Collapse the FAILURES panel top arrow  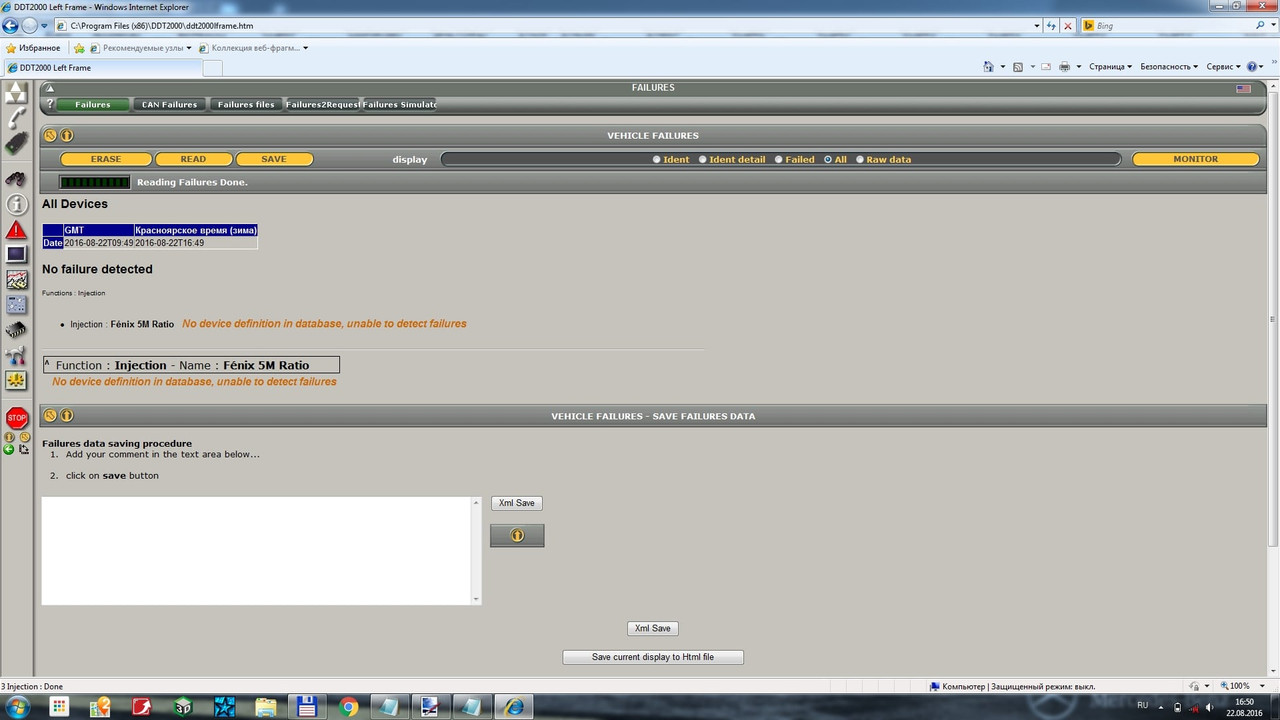(x=50, y=88)
